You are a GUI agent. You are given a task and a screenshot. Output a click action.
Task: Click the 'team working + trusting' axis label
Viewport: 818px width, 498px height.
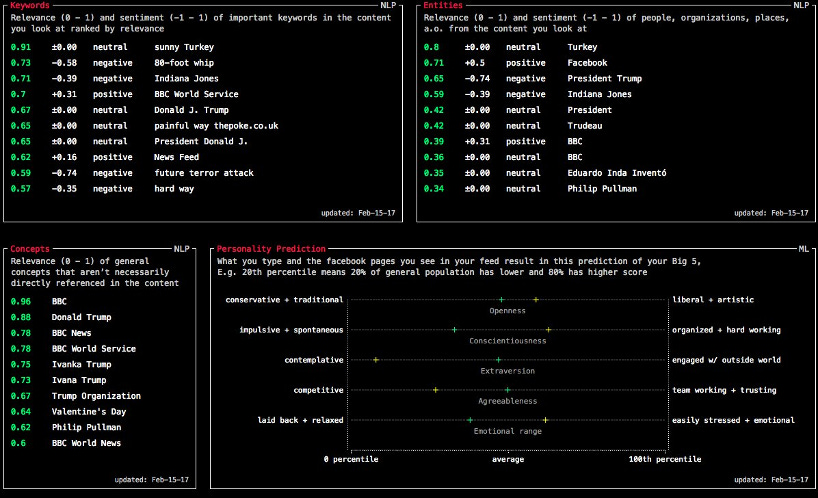724,390
